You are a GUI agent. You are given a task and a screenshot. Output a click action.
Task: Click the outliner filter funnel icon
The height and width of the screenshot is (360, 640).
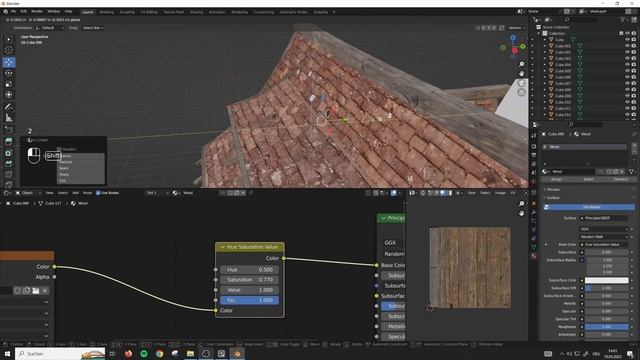(623, 19)
